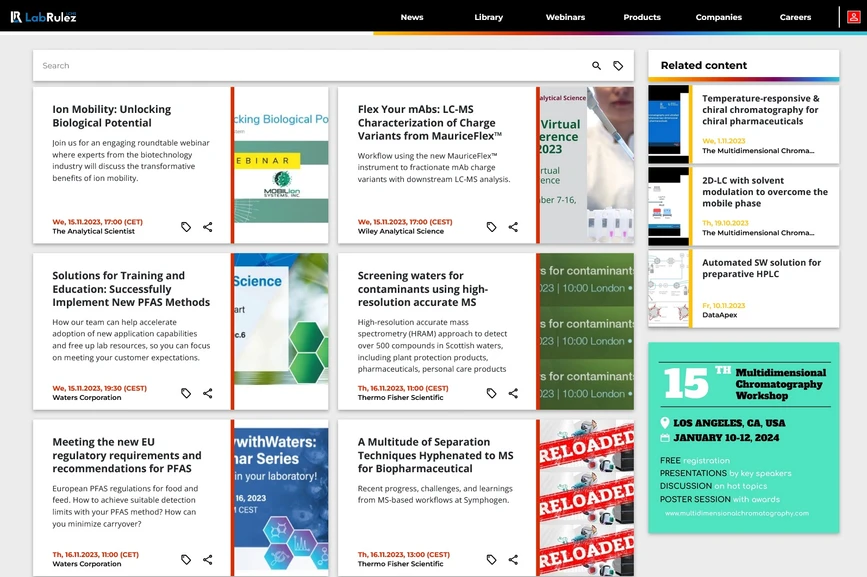Click Wiley Analytical Science organizer name

tap(400, 231)
